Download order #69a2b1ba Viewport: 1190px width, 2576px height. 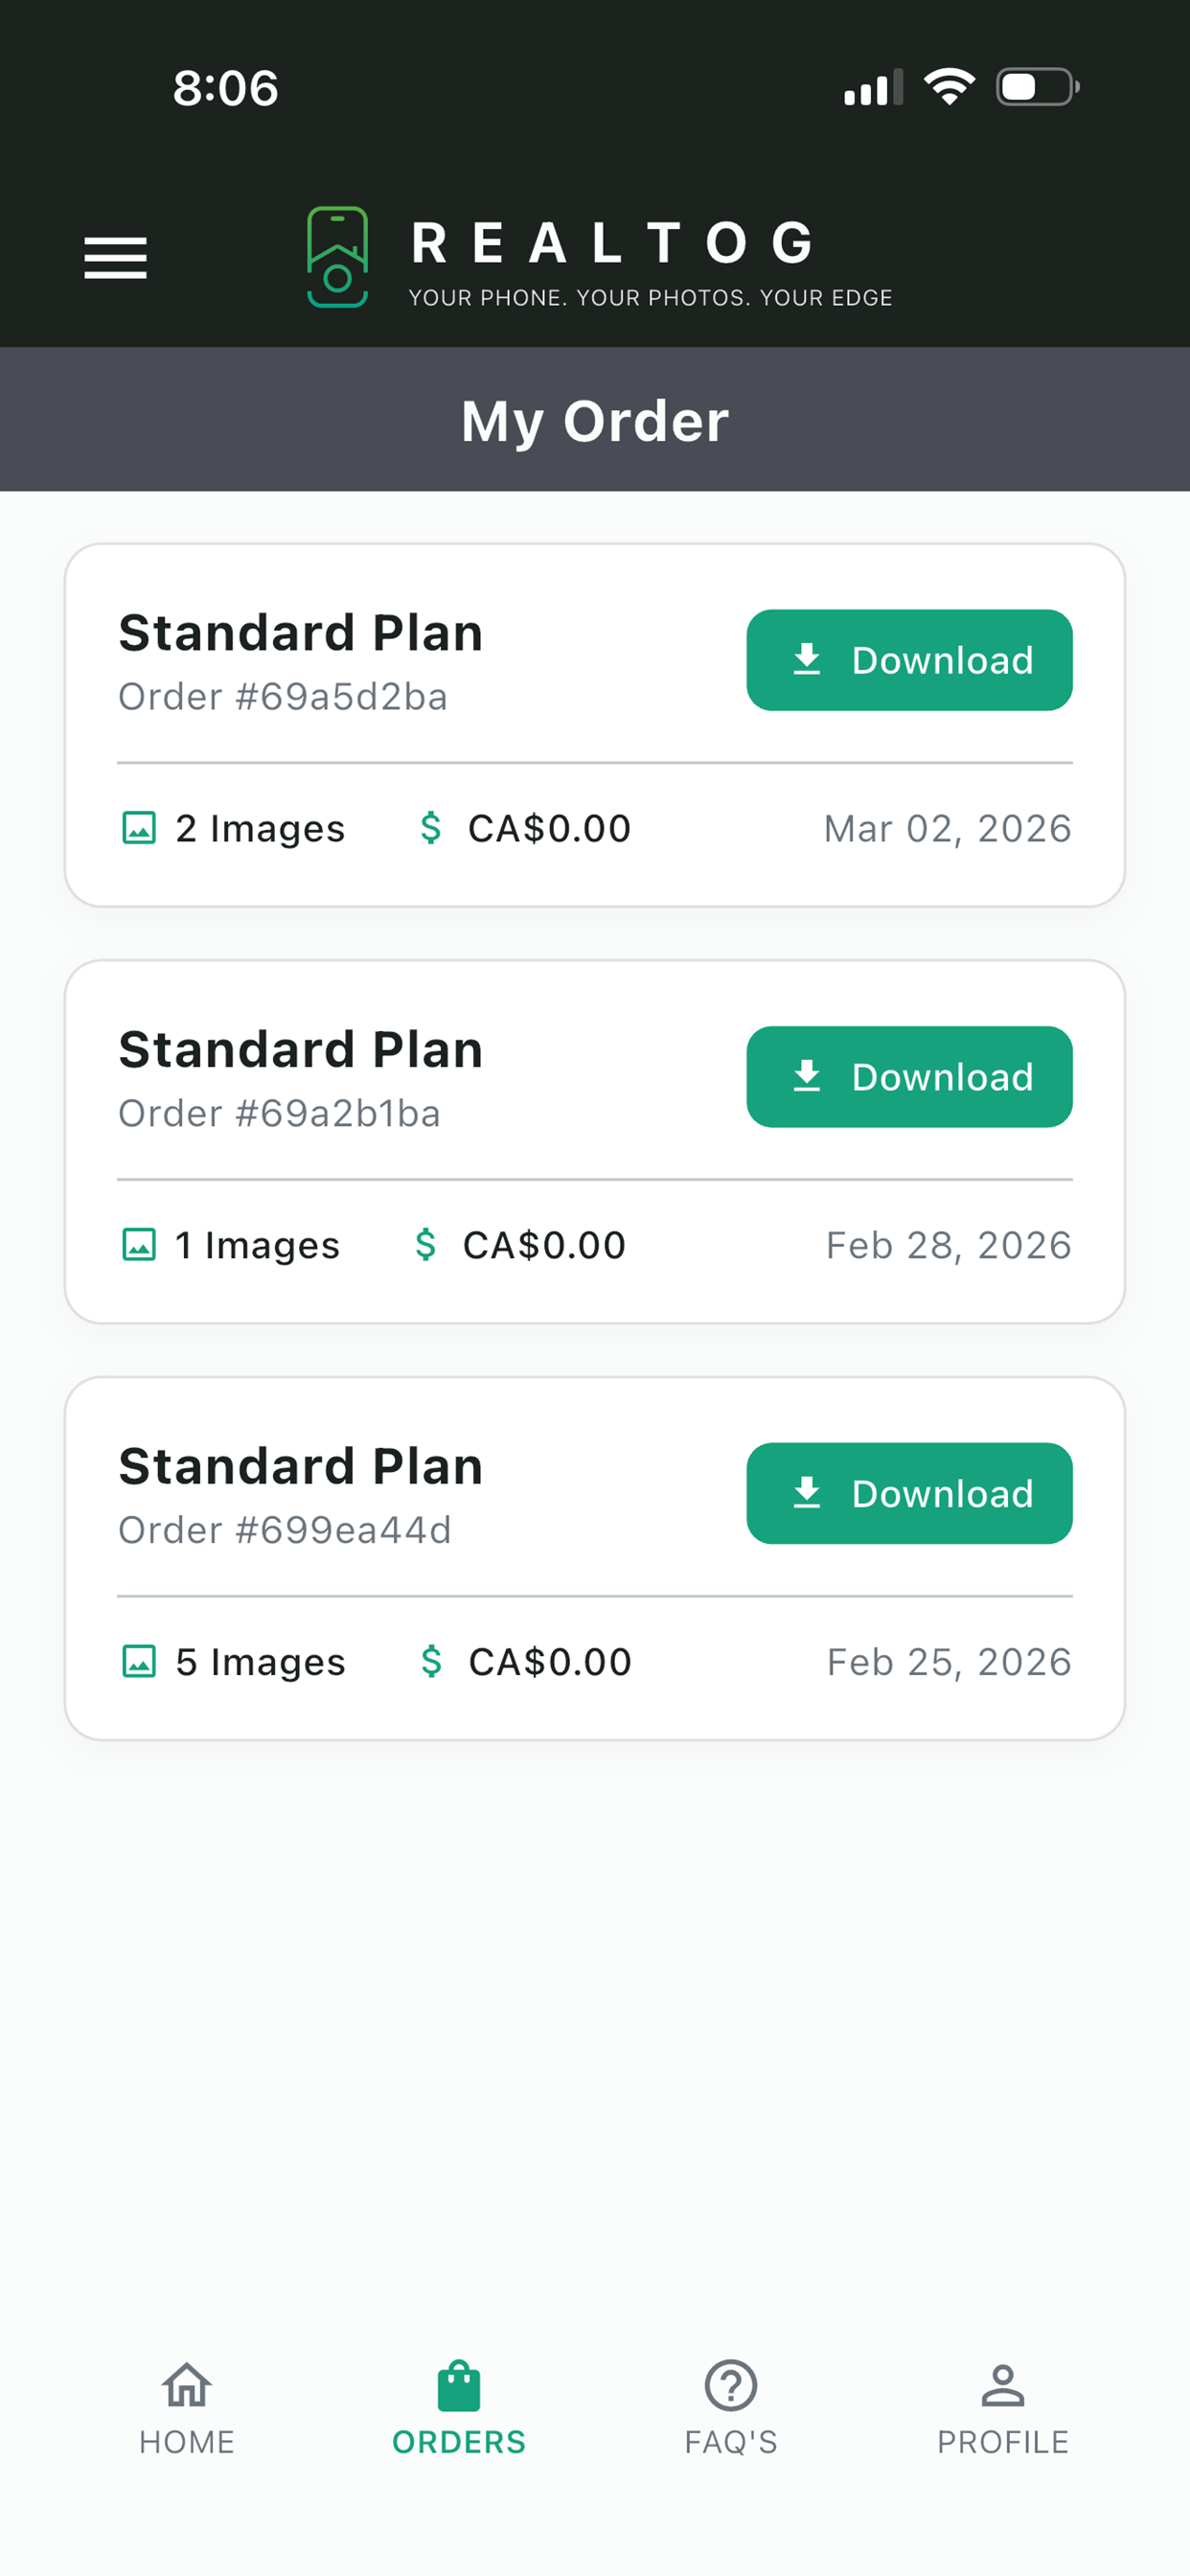(909, 1077)
